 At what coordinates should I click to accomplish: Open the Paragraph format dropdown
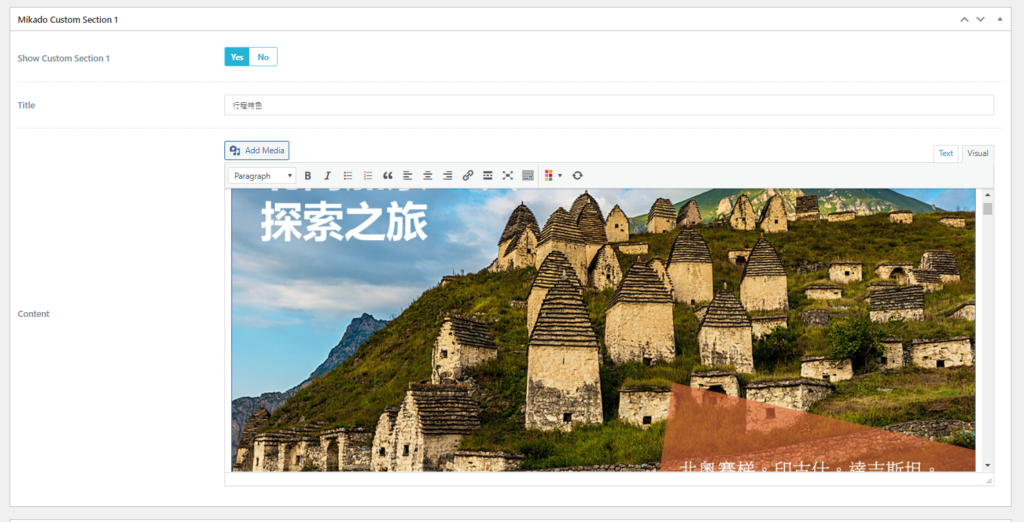(x=262, y=176)
